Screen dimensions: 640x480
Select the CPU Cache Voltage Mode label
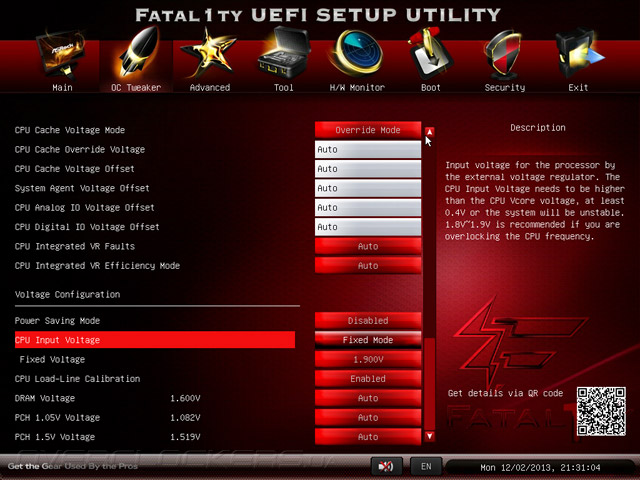tap(70, 130)
